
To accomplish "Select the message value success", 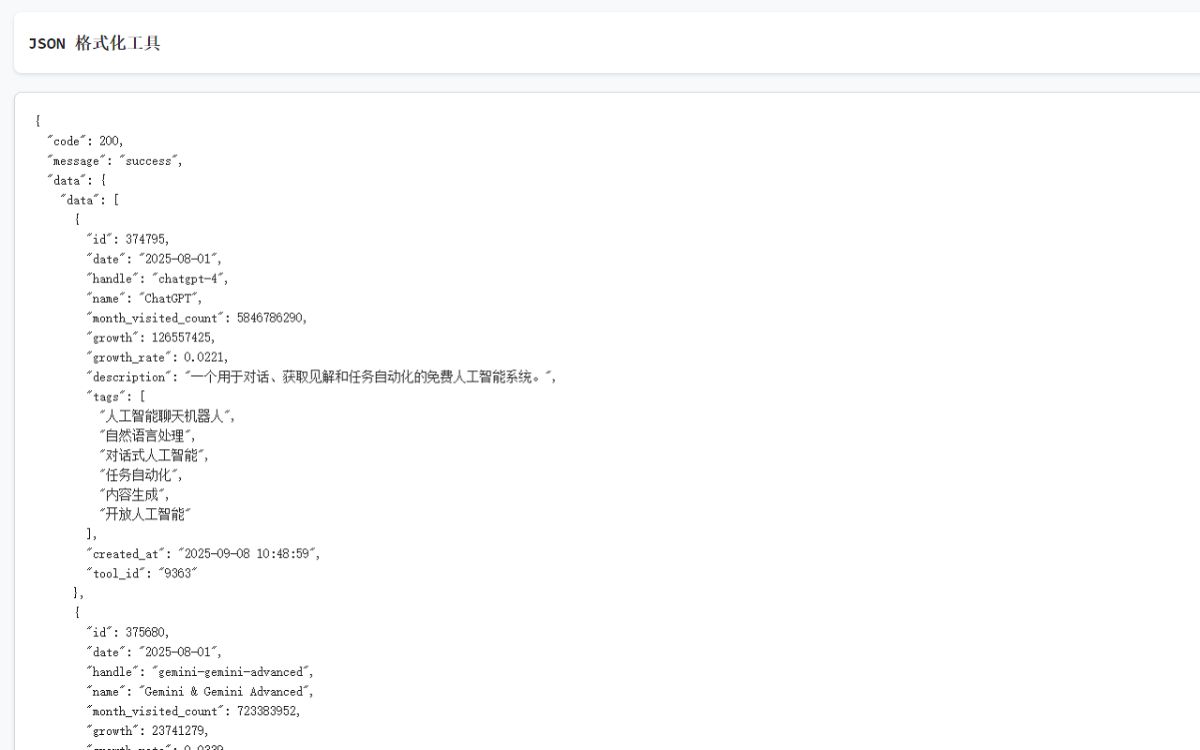I will point(150,160).
